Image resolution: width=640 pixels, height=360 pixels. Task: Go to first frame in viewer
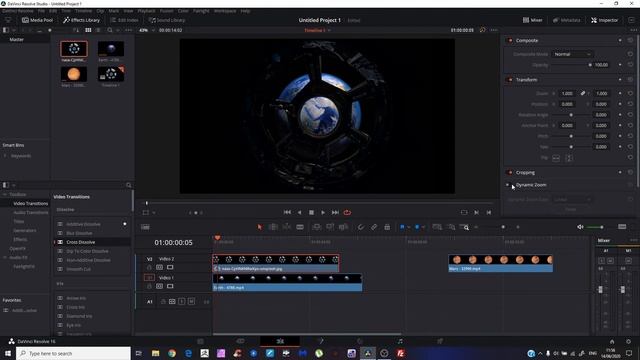[287, 212]
